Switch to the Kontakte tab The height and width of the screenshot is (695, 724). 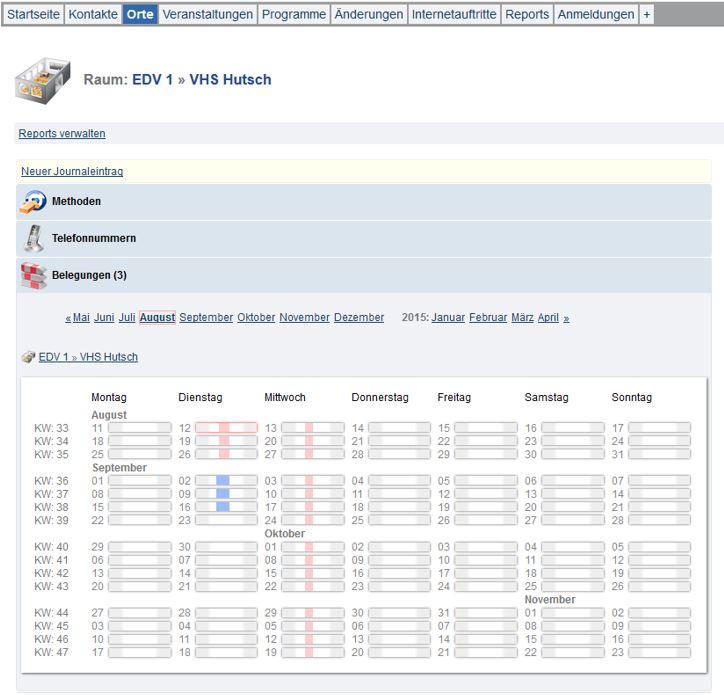tap(93, 14)
